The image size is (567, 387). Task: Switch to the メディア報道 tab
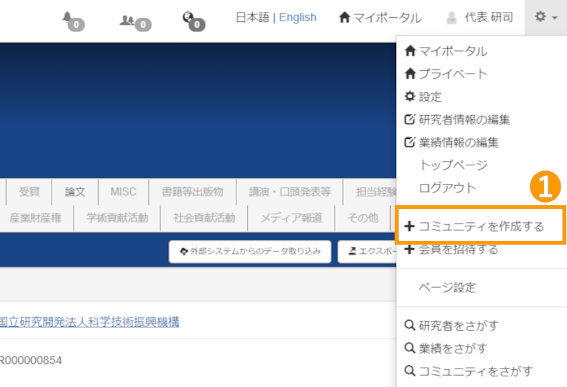291,218
